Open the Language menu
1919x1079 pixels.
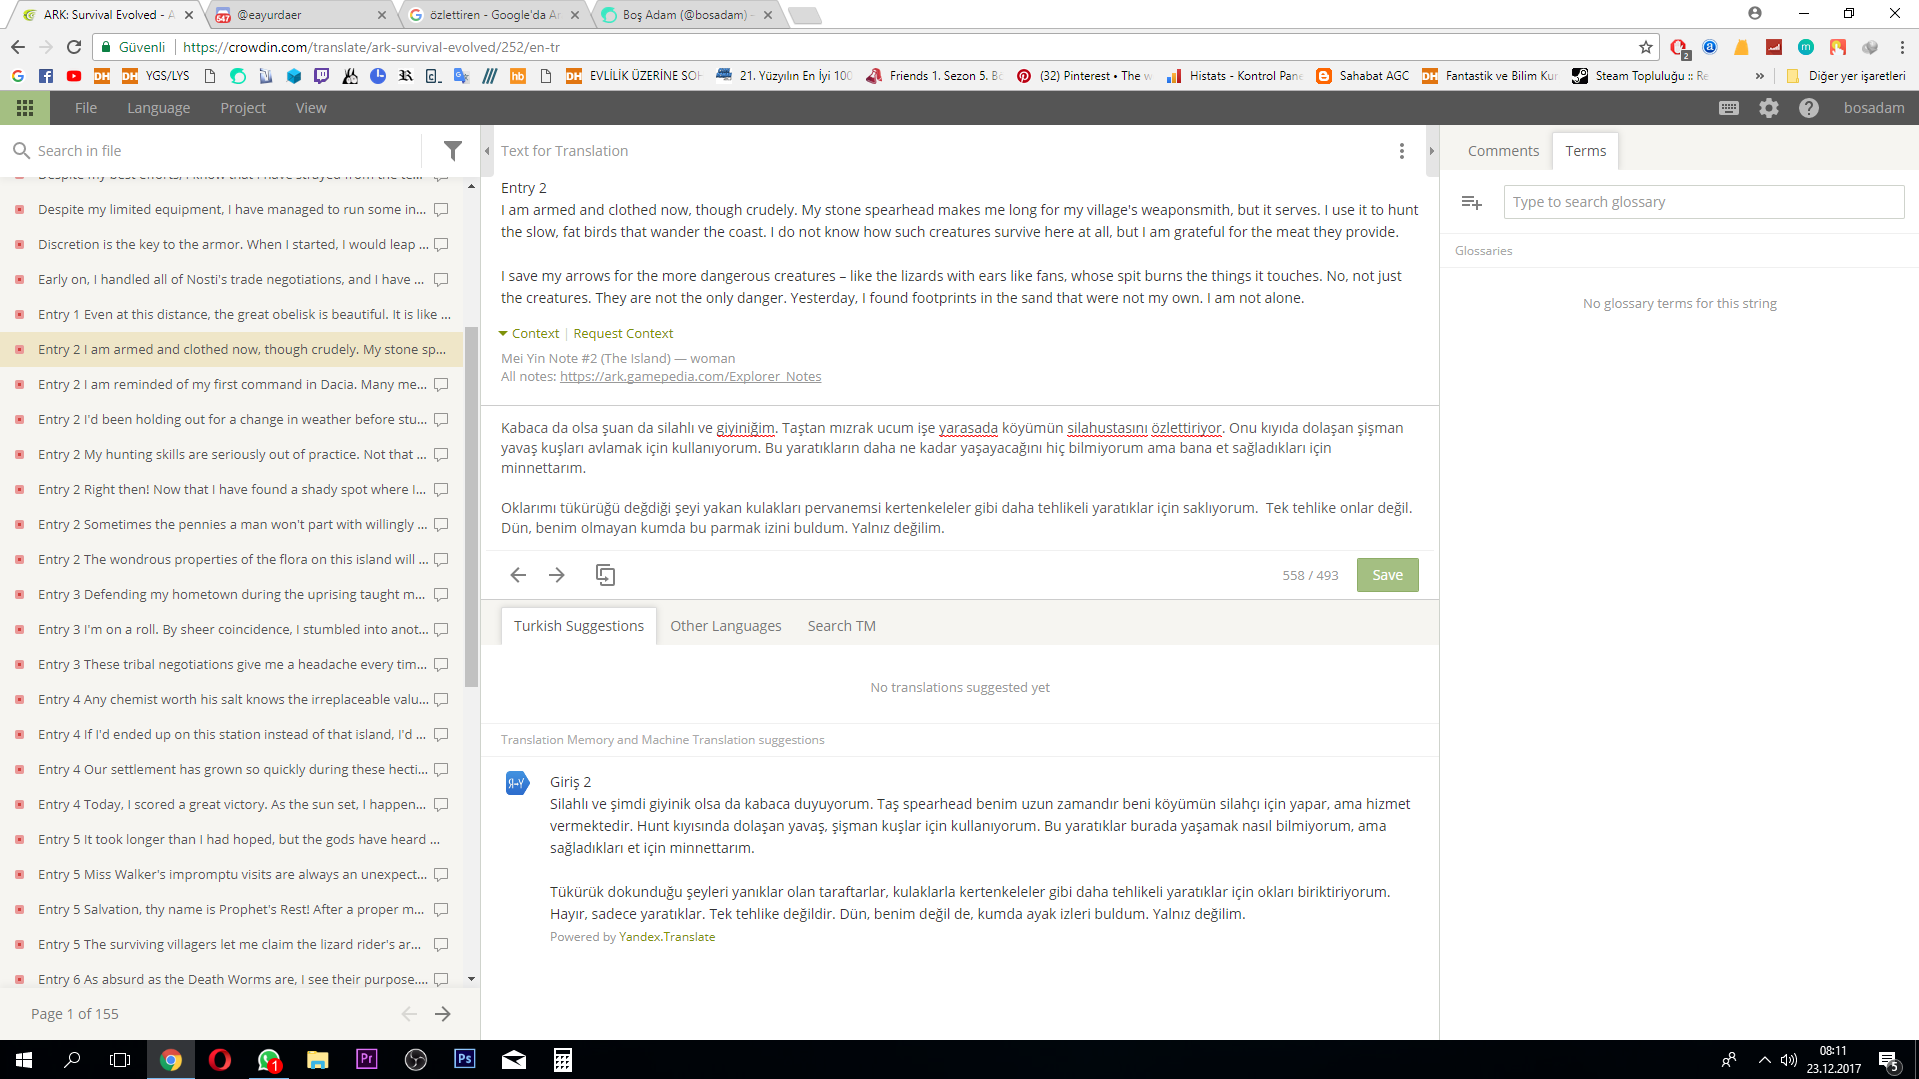click(158, 108)
